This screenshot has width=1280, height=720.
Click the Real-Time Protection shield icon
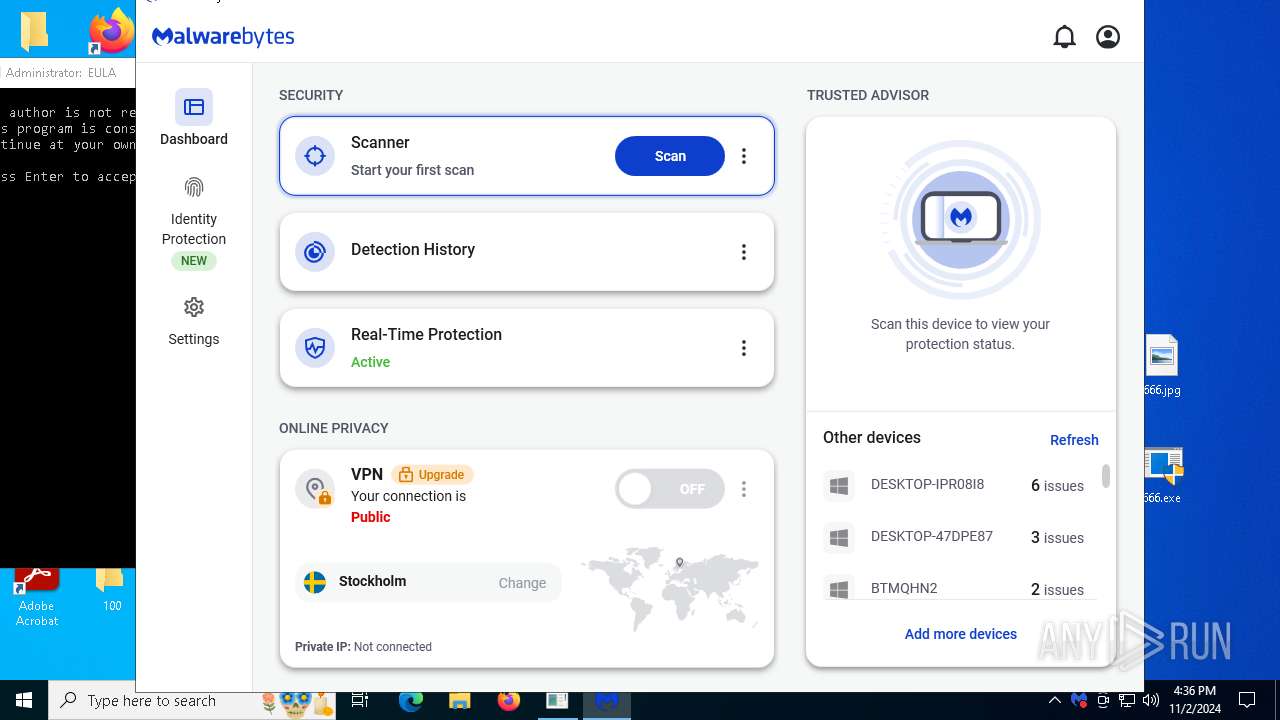[x=315, y=348]
